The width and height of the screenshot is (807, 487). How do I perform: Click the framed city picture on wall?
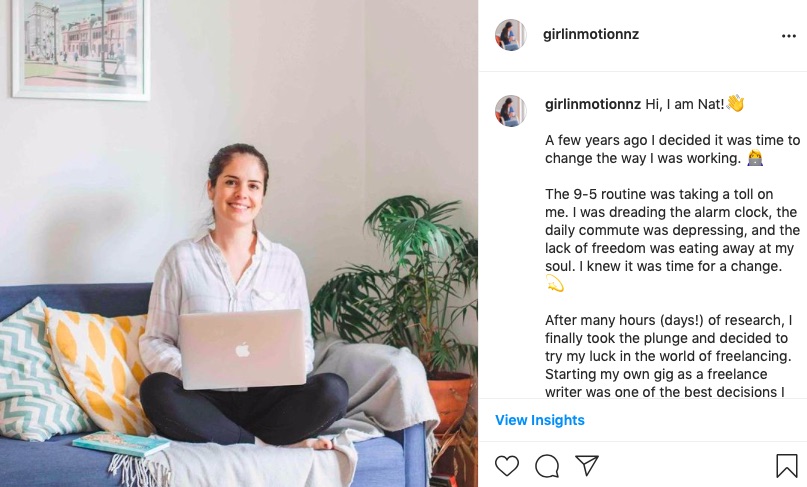[x=81, y=49]
